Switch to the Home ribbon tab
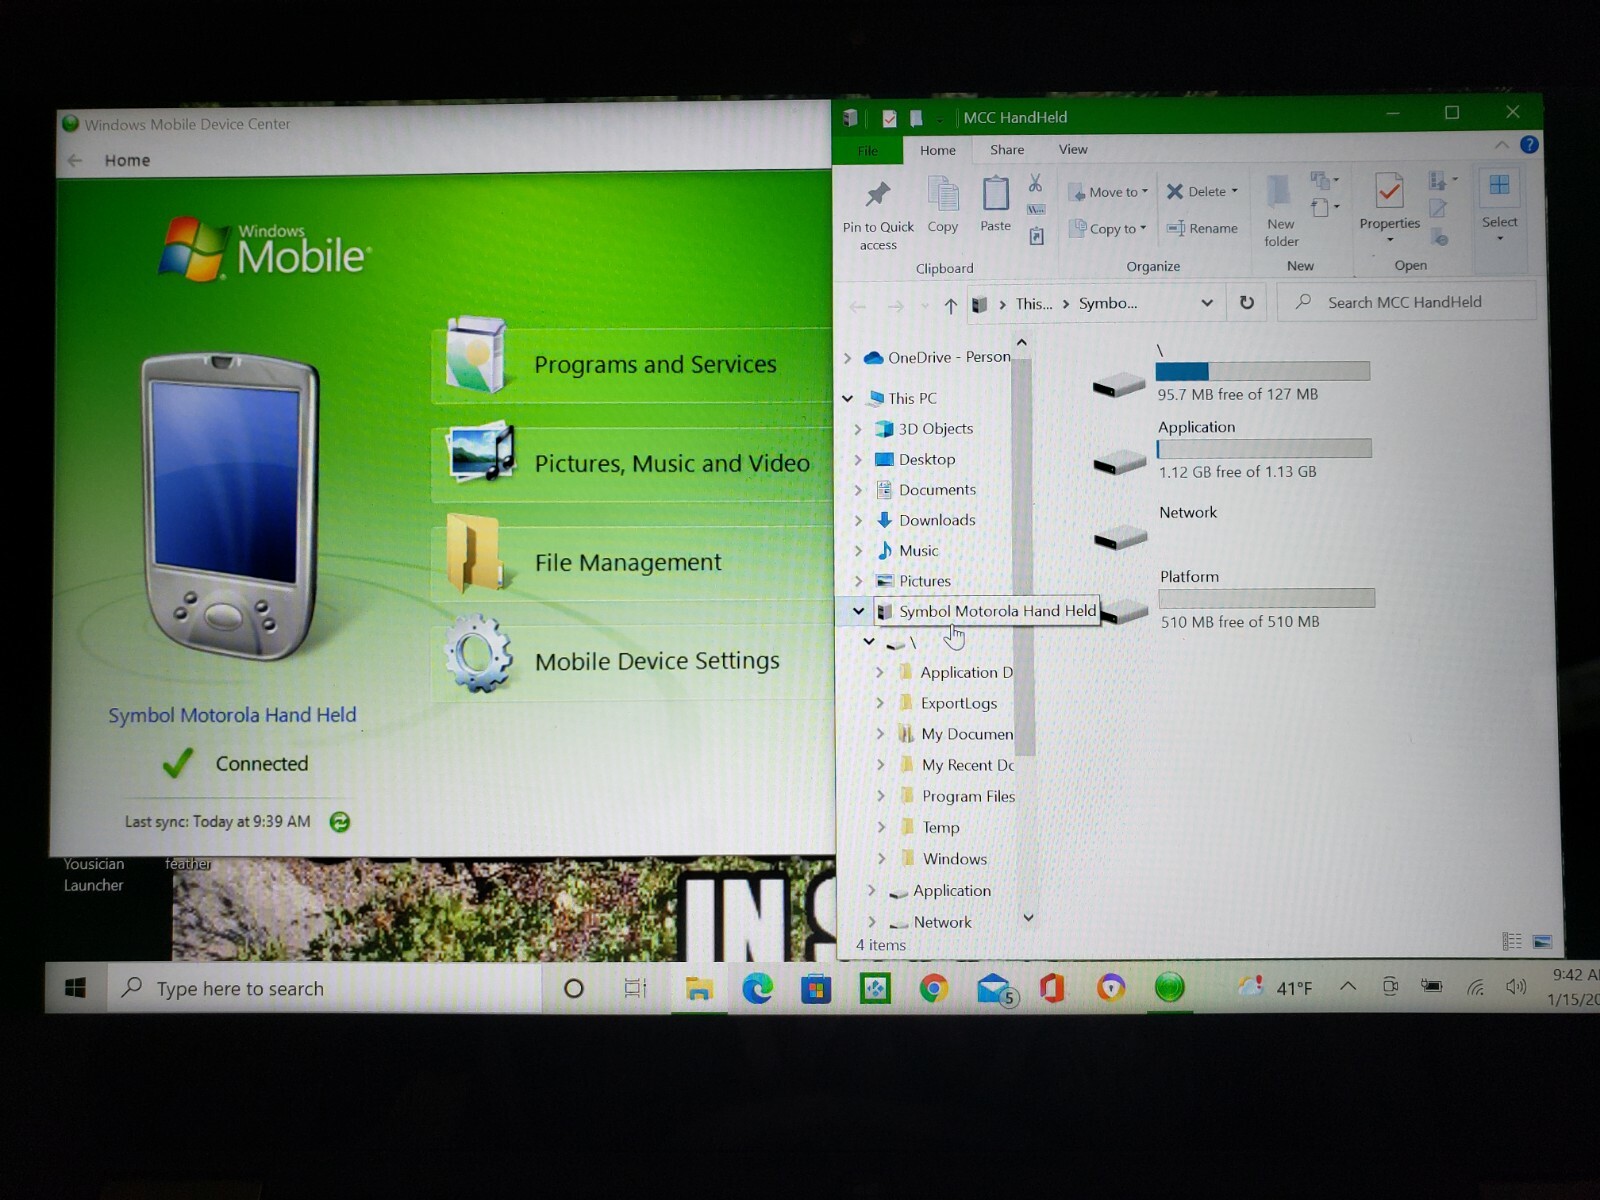The height and width of the screenshot is (1200, 1600). (x=938, y=150)
